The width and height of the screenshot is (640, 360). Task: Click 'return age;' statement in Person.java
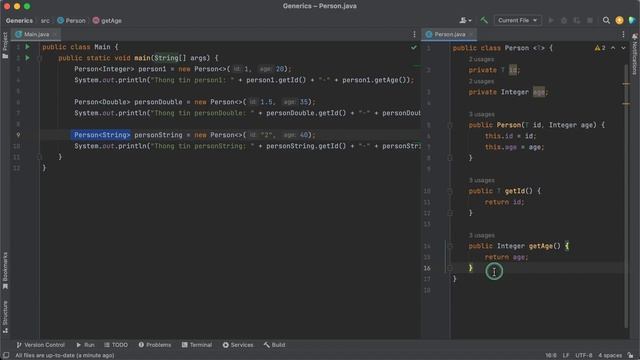(507, 257)
